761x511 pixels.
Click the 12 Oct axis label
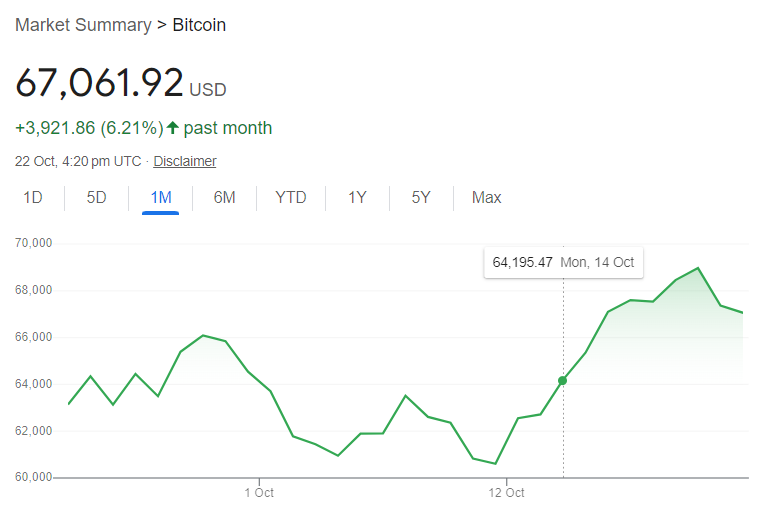506,493
